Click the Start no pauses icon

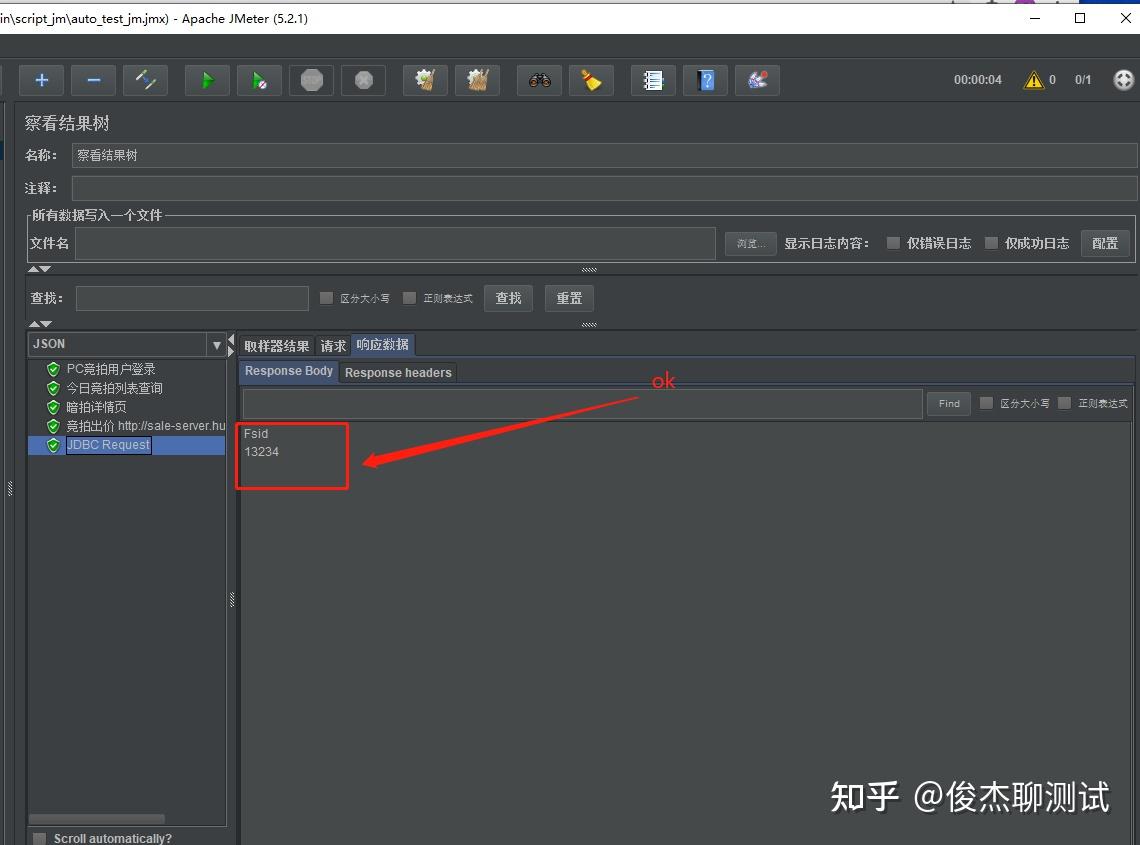tap(259, 80)
